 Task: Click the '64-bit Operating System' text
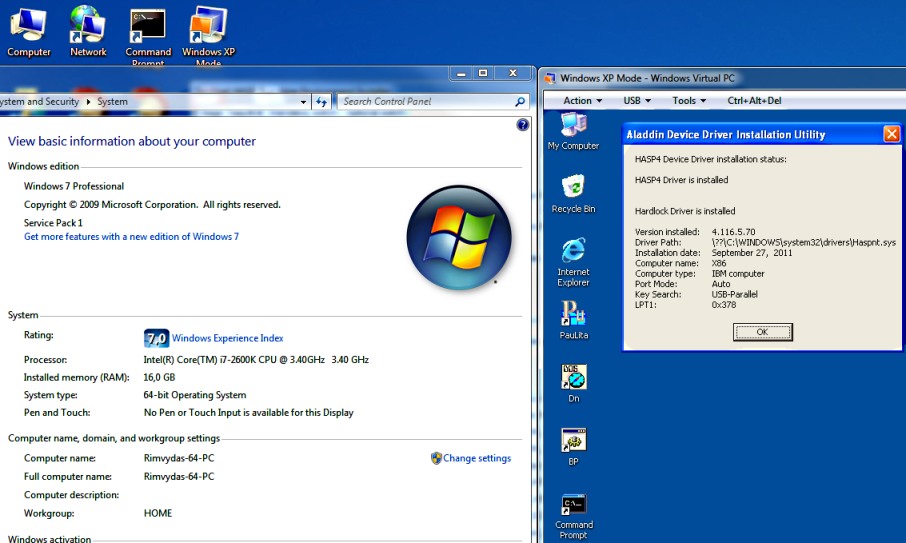(195, 395)
